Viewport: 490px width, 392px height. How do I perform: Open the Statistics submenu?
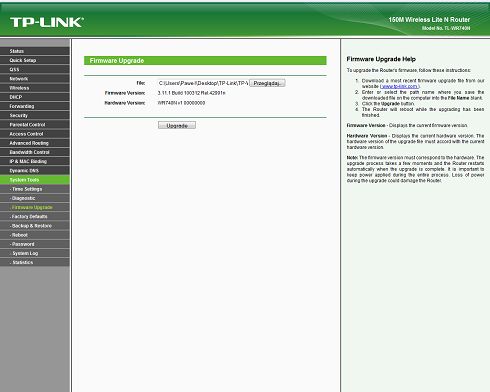coord(35,262)
